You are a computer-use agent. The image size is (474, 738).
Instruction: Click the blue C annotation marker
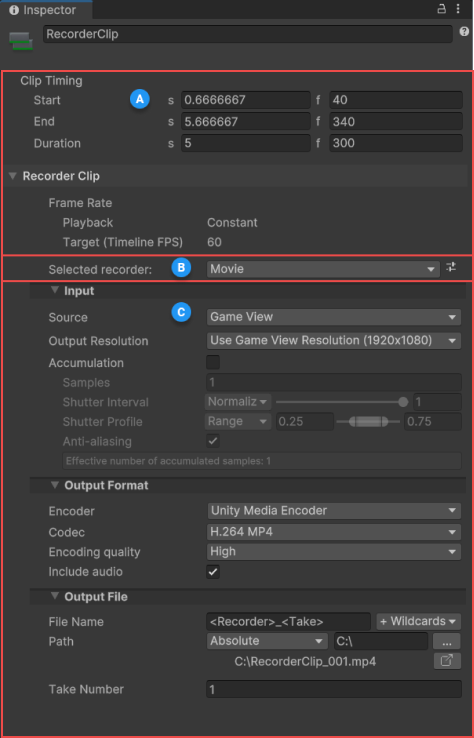click(181, 312)
